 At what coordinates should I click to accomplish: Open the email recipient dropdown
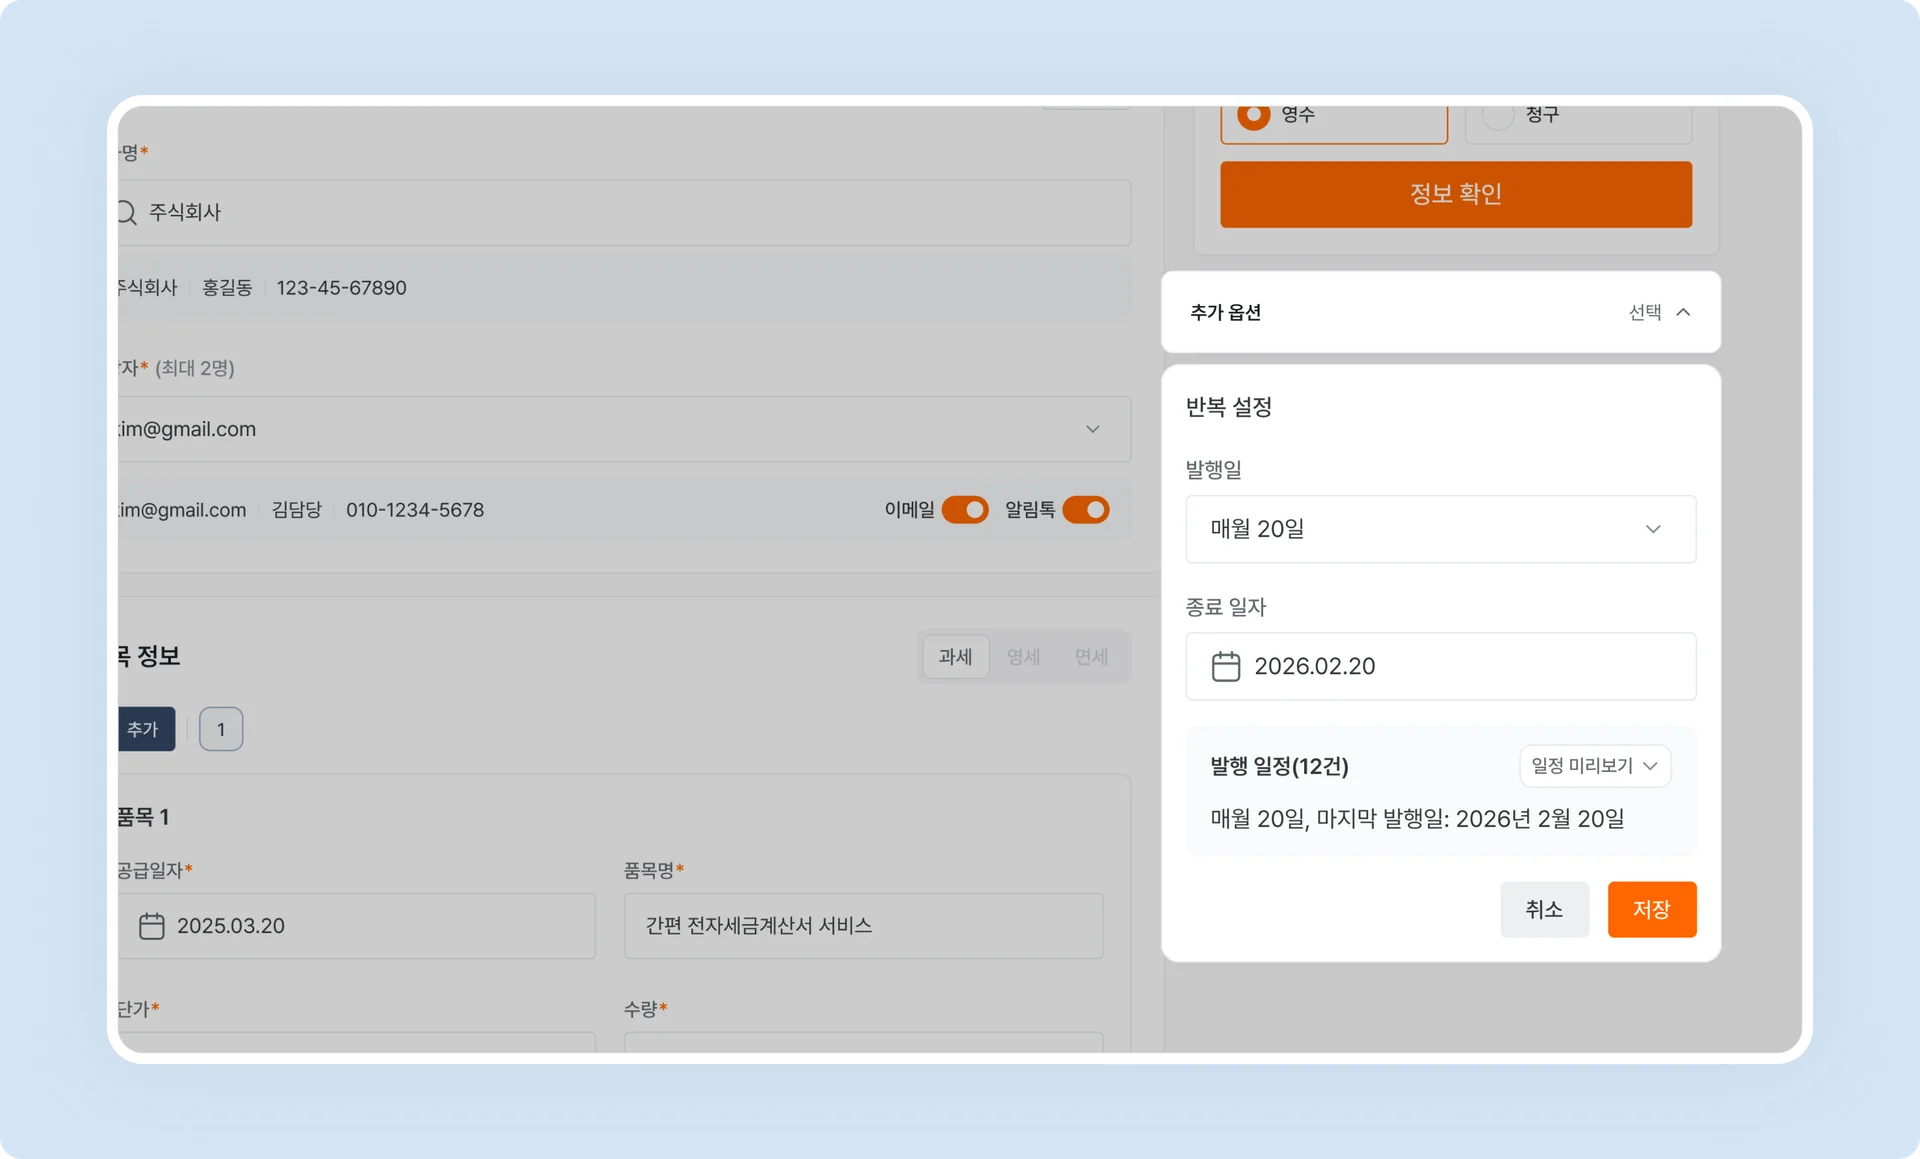[1092, 429]
